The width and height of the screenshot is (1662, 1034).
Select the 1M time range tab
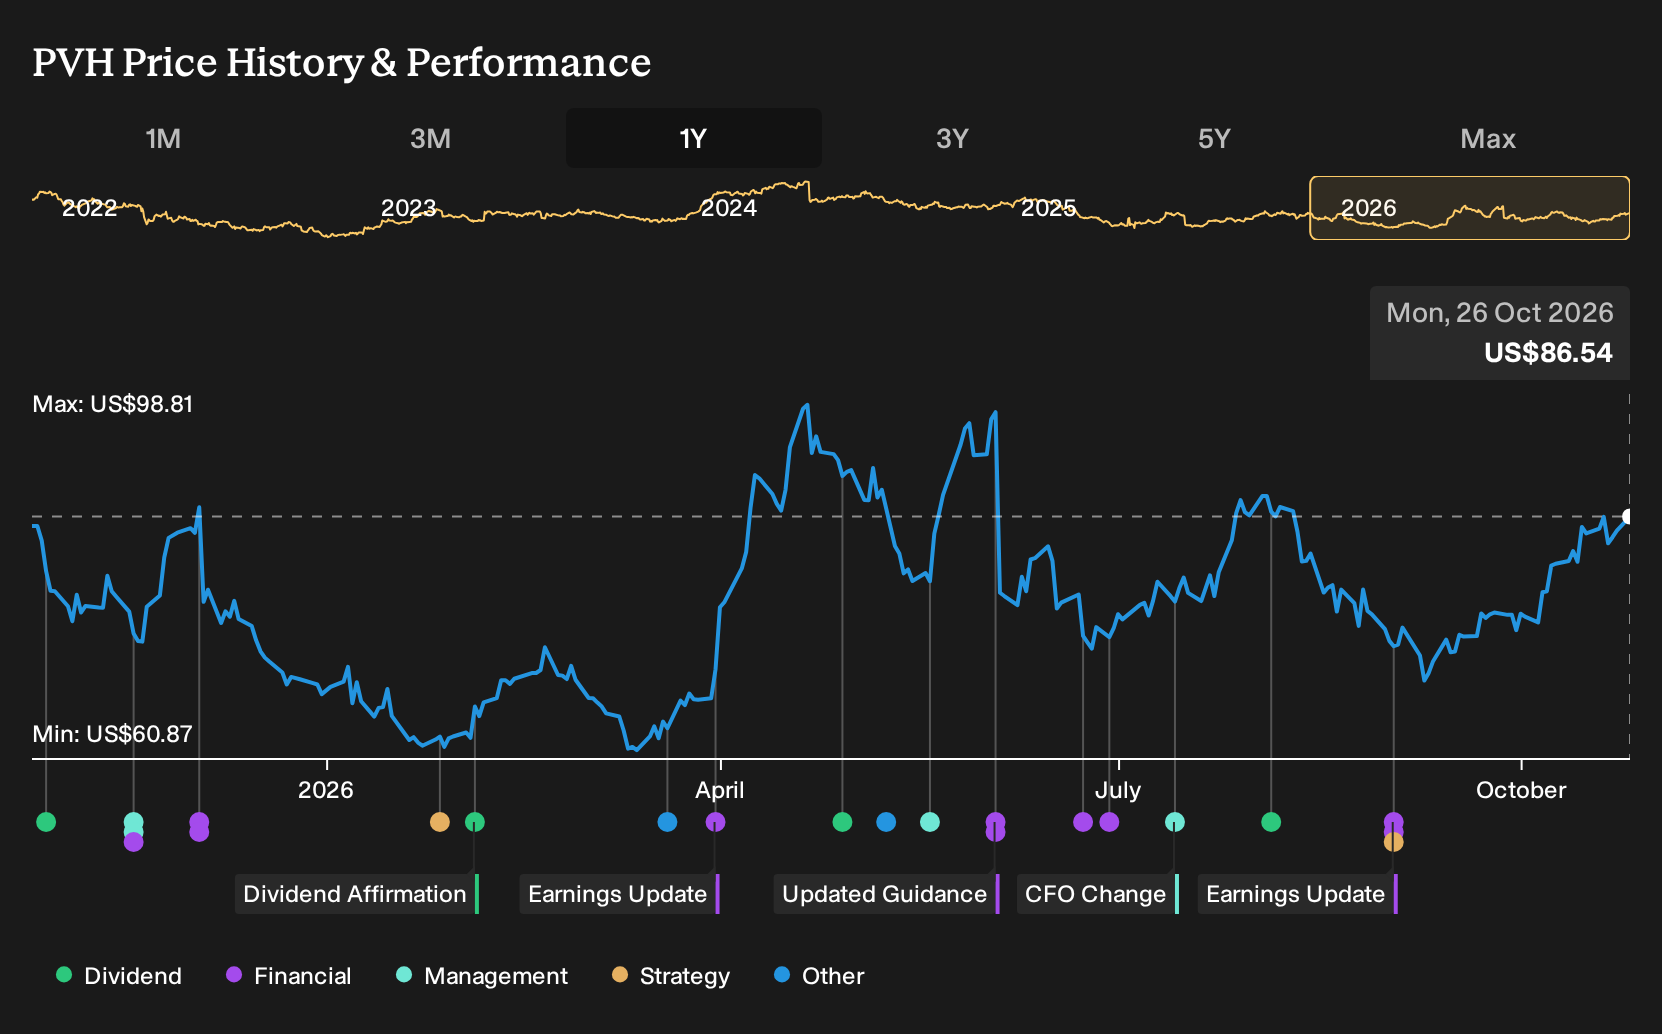[163, 138]
